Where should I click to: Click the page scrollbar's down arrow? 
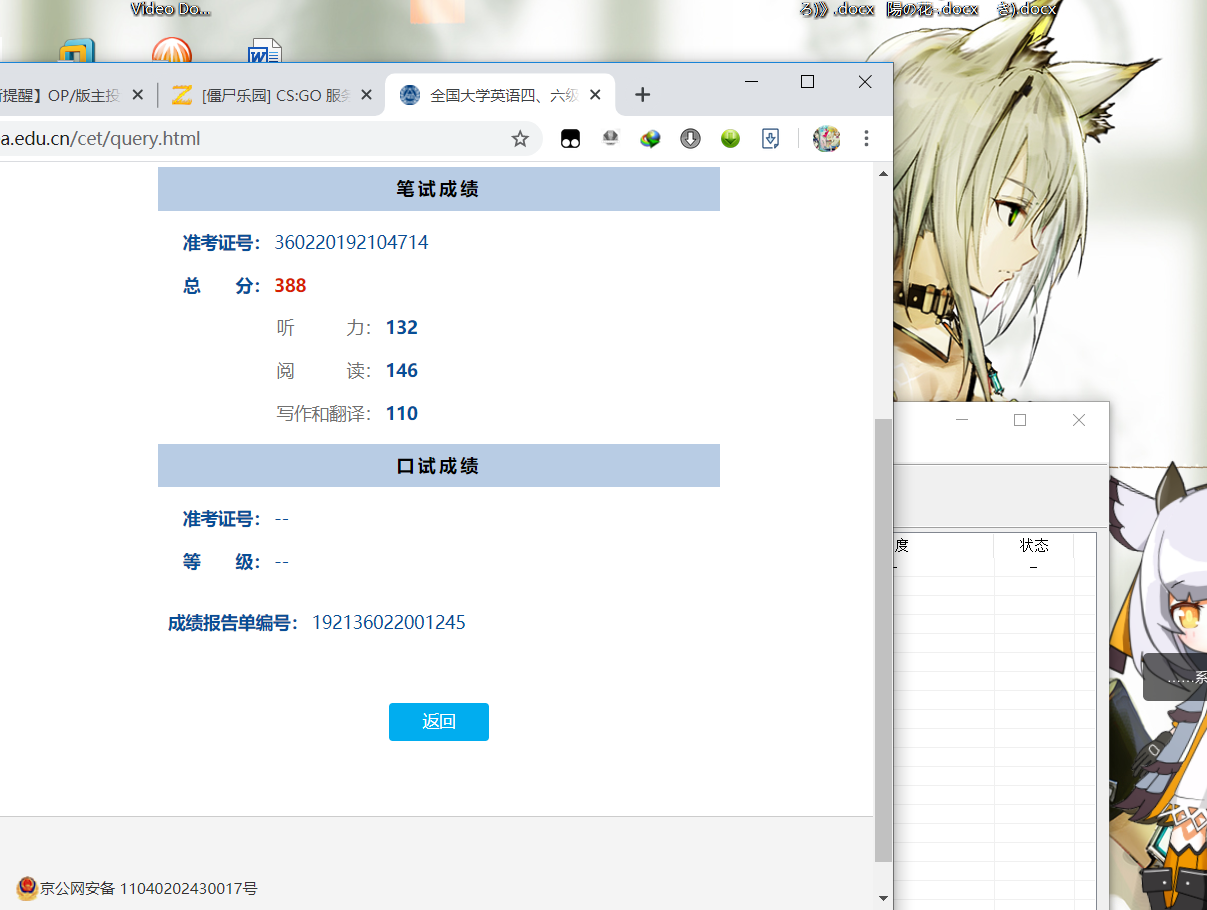tap(883, 896)
